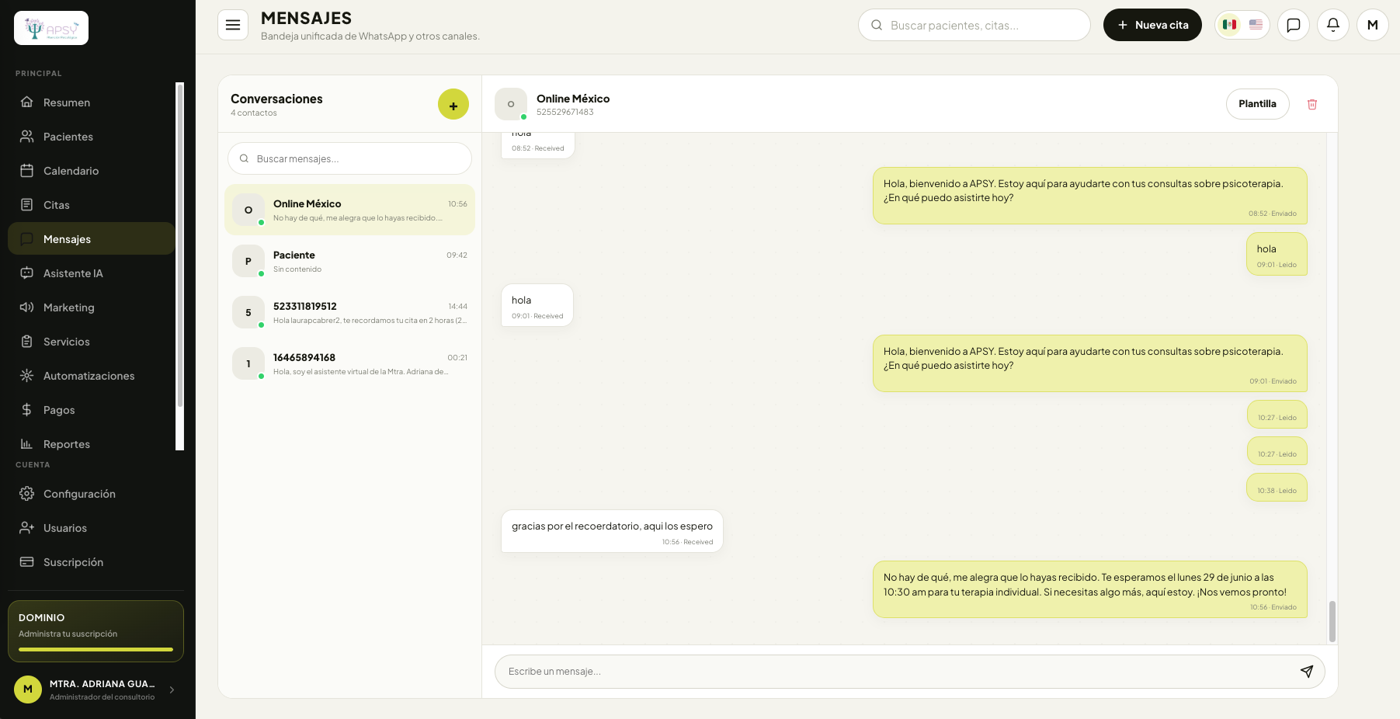Delete conversation with red trash icon
This screenshot has height=719, width=1400.
click(1312, 104)
